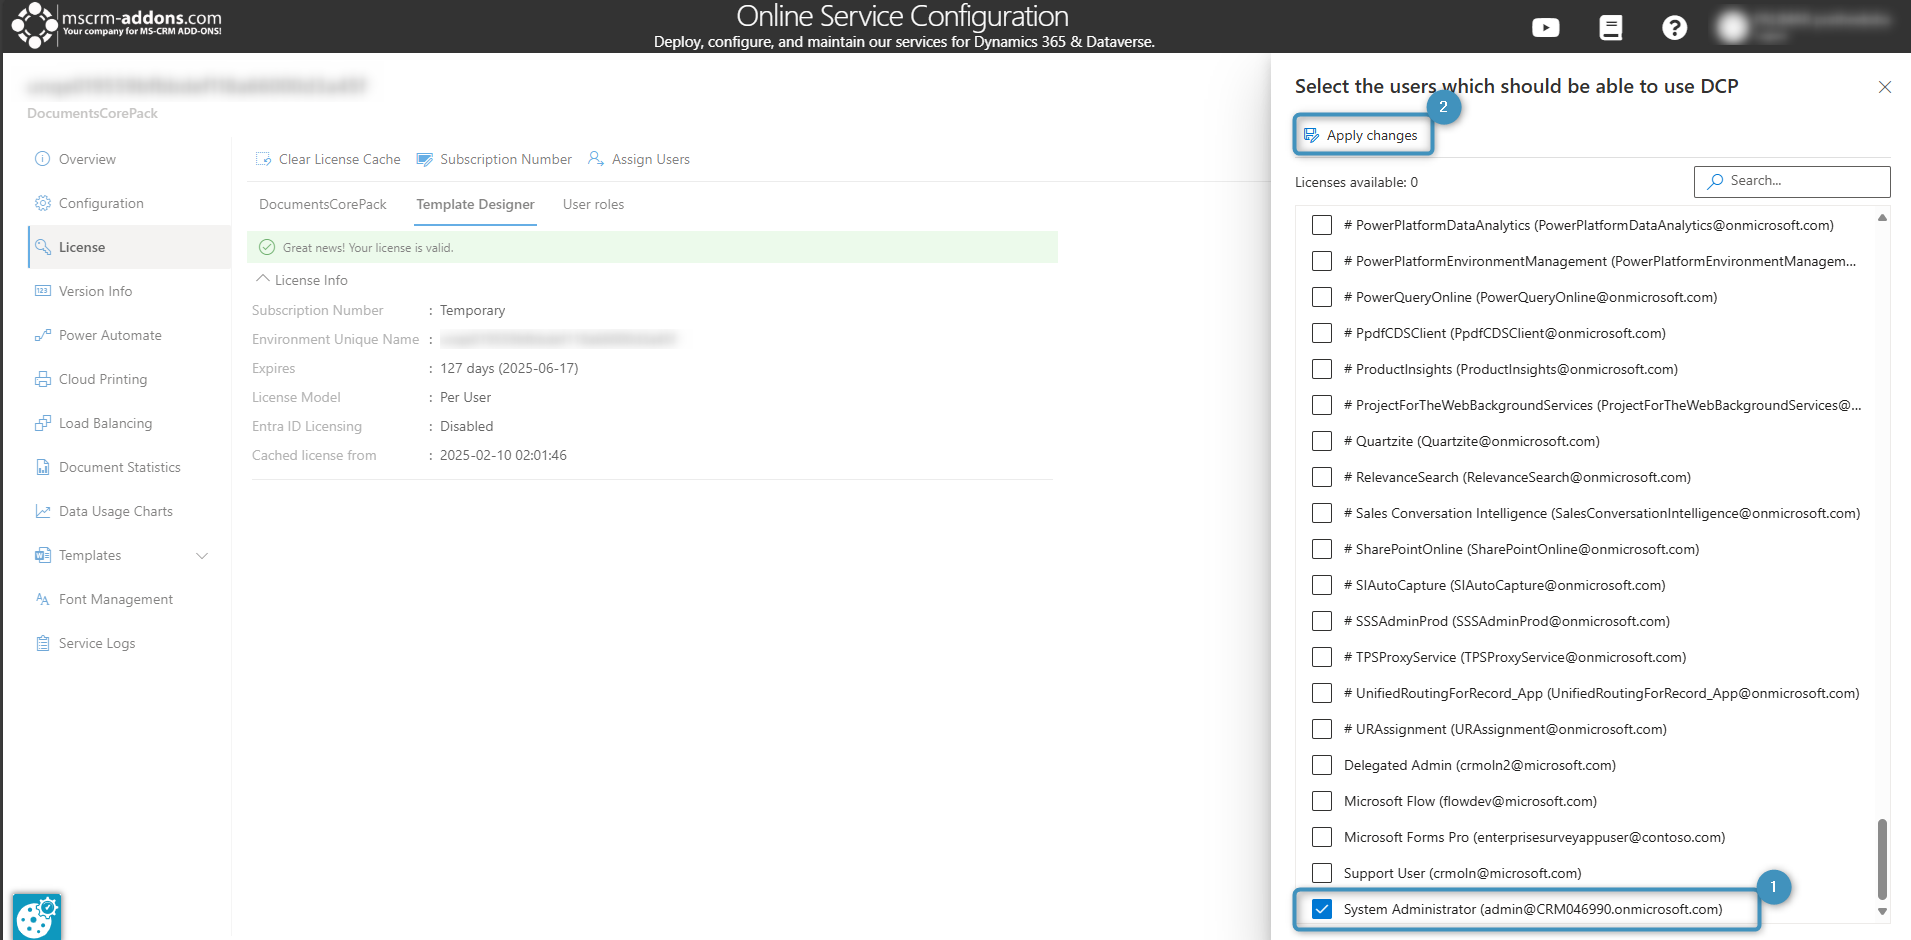Click the Subscription Number button
The height and width of the screenshot is (940, 1911).
(494, 159)
